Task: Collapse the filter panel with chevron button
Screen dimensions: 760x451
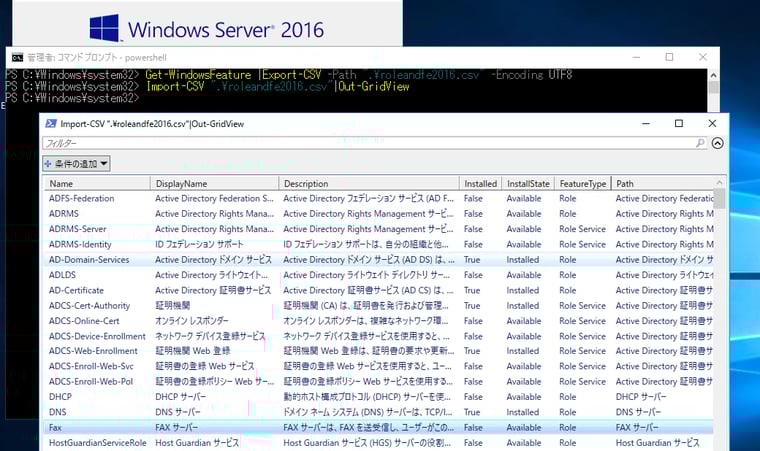Action: 717,144
